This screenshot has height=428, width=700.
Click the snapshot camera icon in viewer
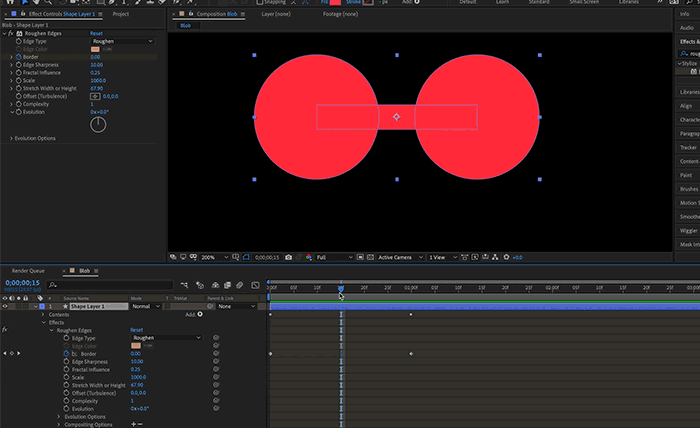click(289, 257)
